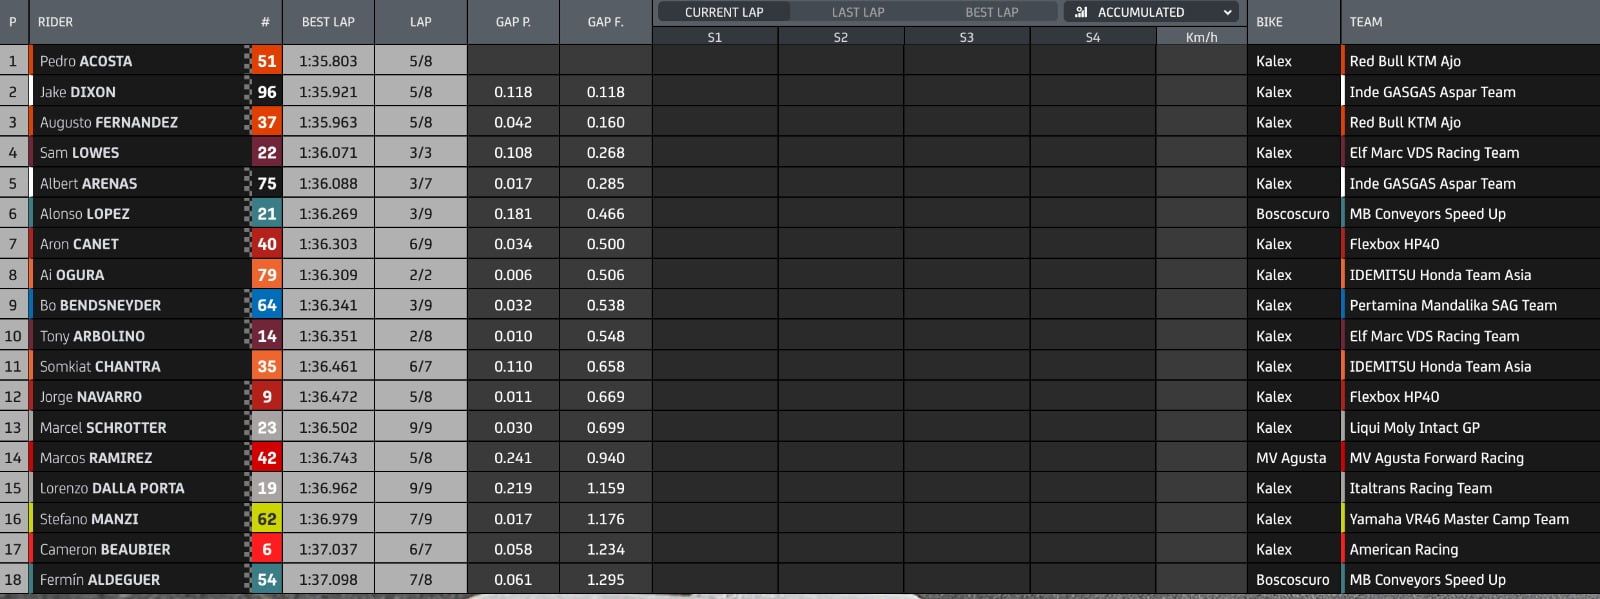Click the Km/h column header
The width and height of the screenshot is (1600, 599).
click(x=1201, y=37)
